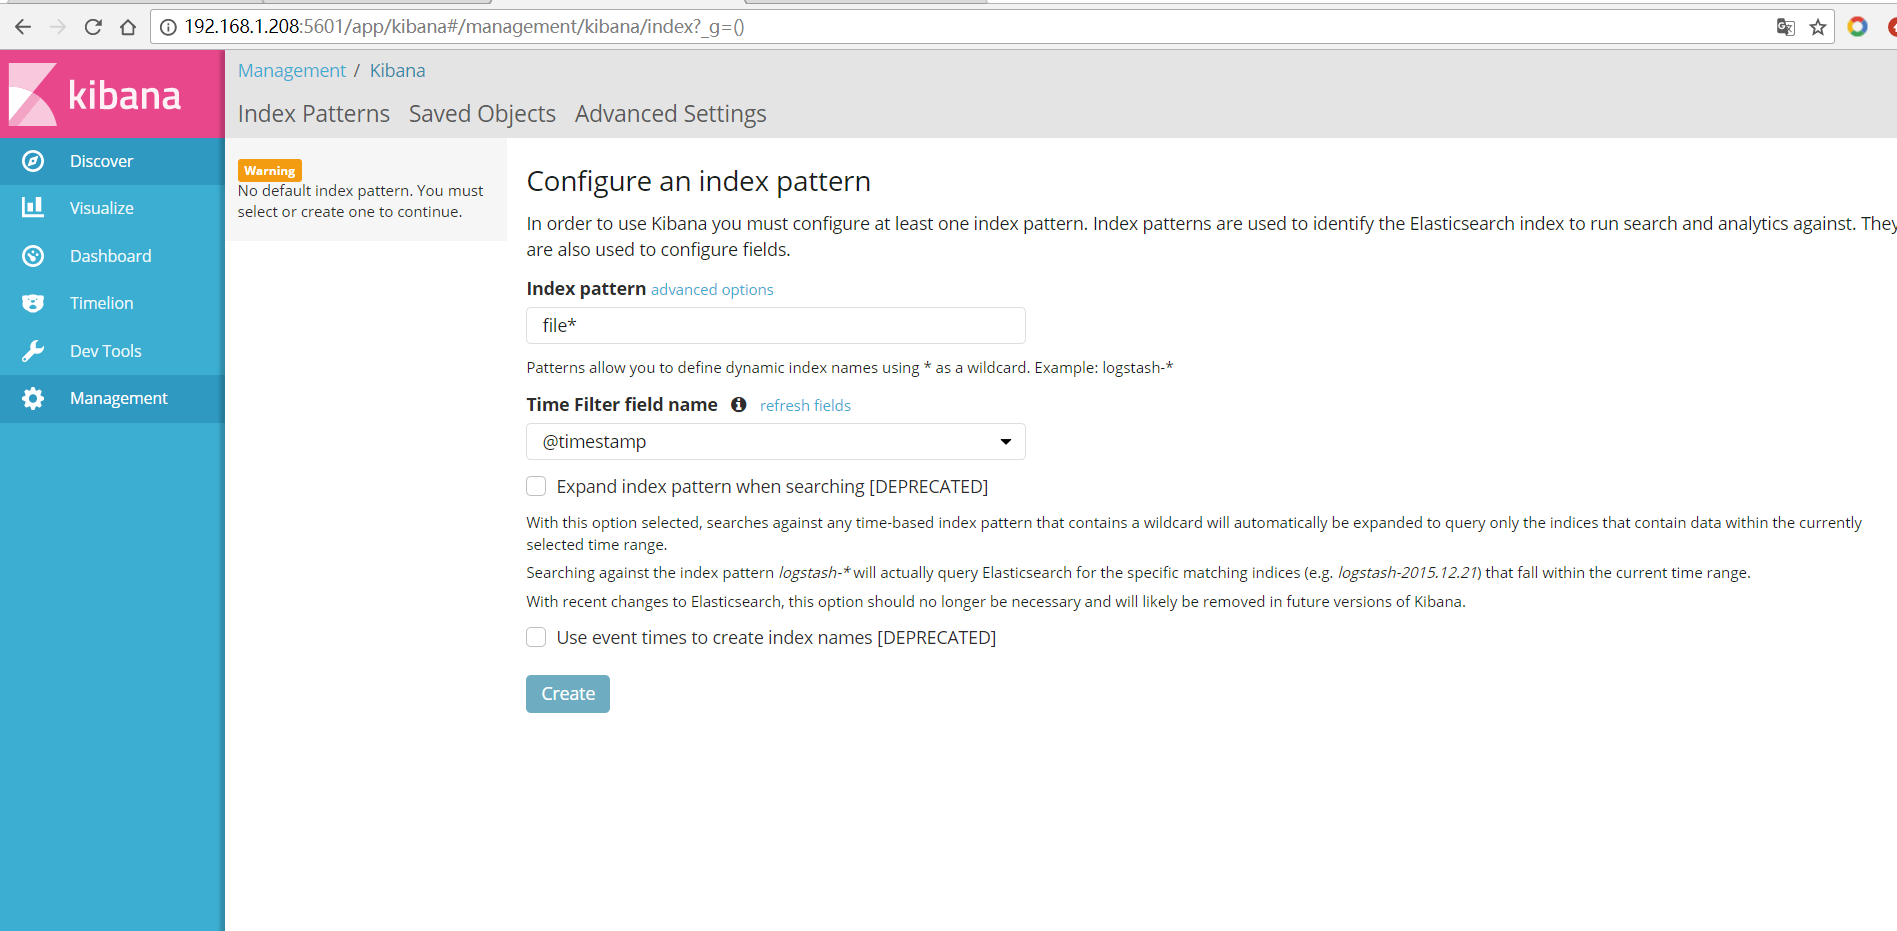Switch to the Advanced Settings tab
1897x931 pixels.
point(670,114)
